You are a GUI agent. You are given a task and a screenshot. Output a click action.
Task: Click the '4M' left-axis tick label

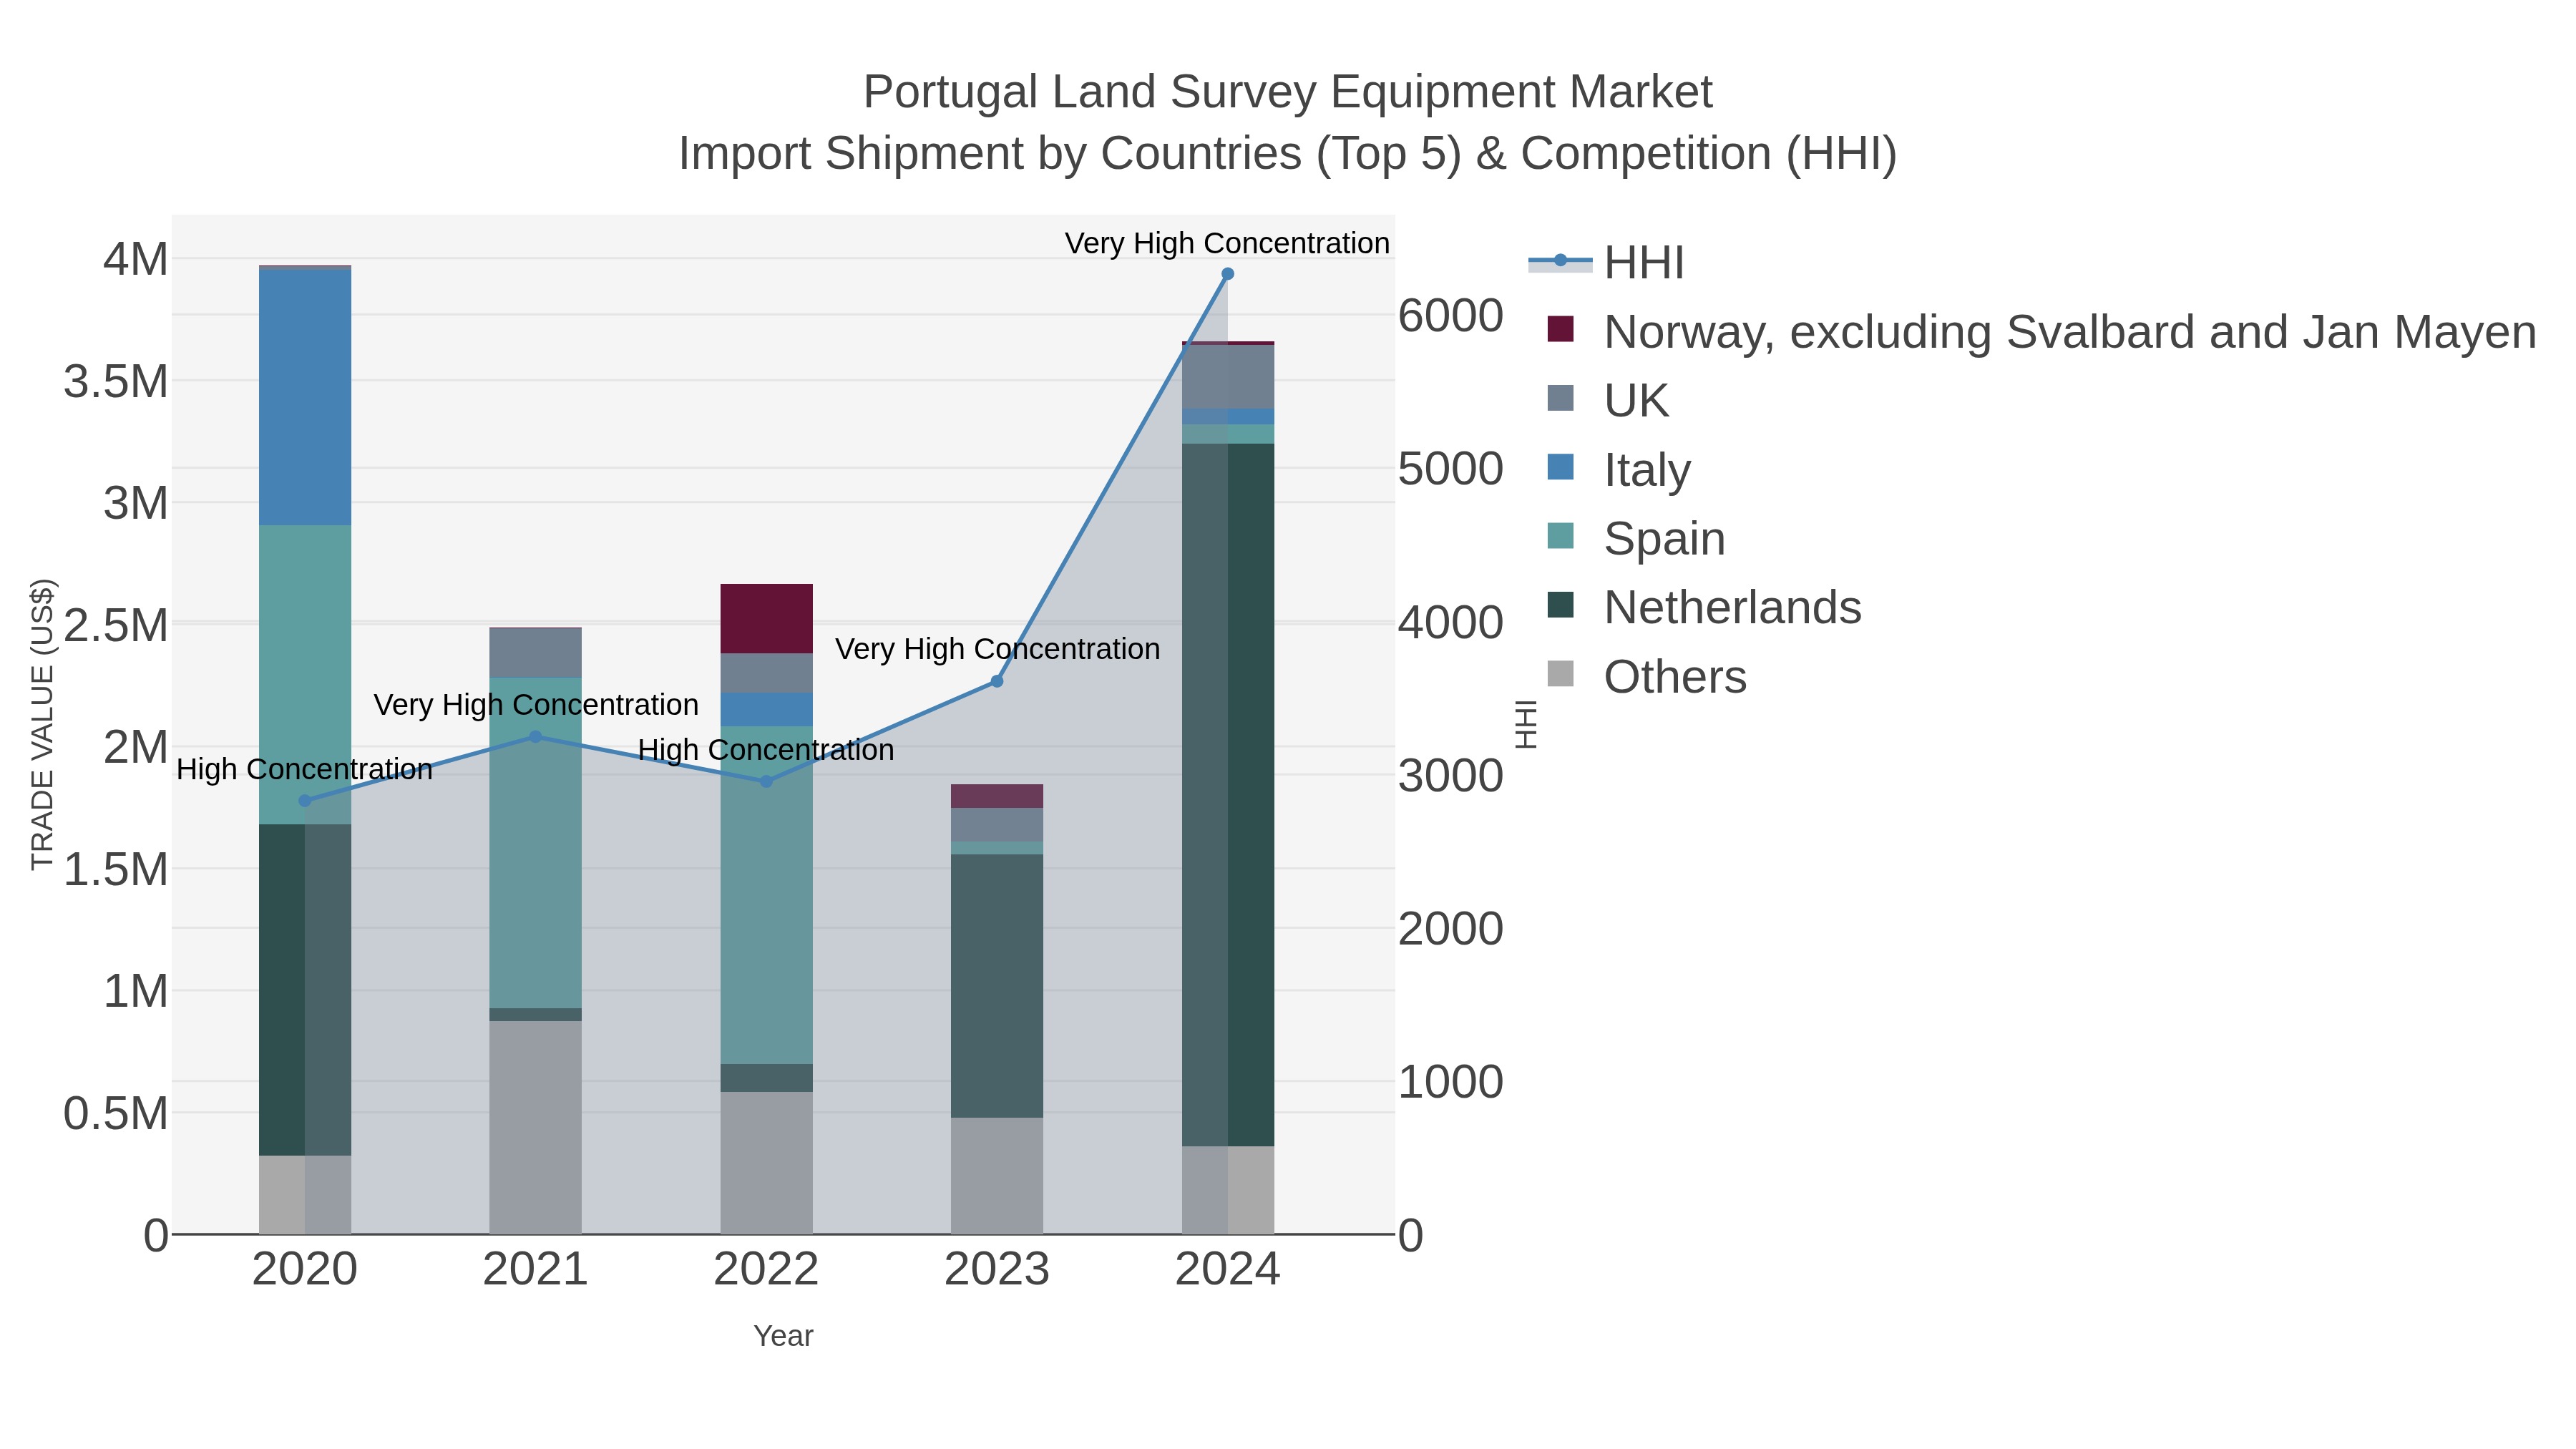[136, 259]
